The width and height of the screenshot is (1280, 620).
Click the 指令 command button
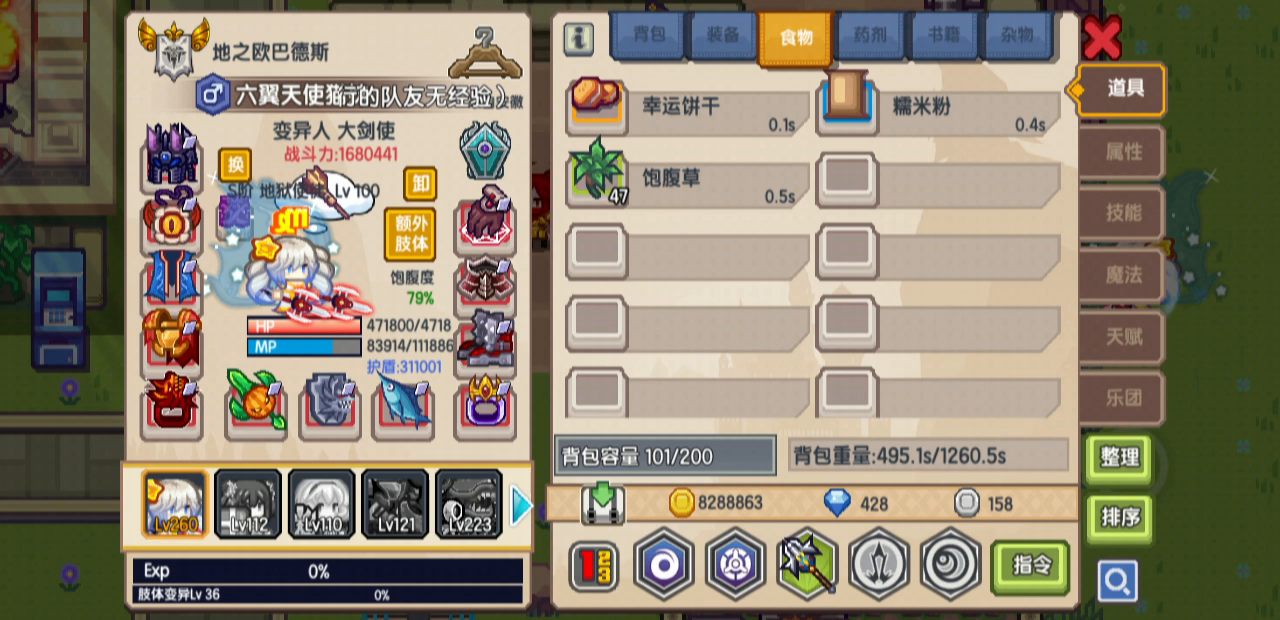[x=1030, y=566]
